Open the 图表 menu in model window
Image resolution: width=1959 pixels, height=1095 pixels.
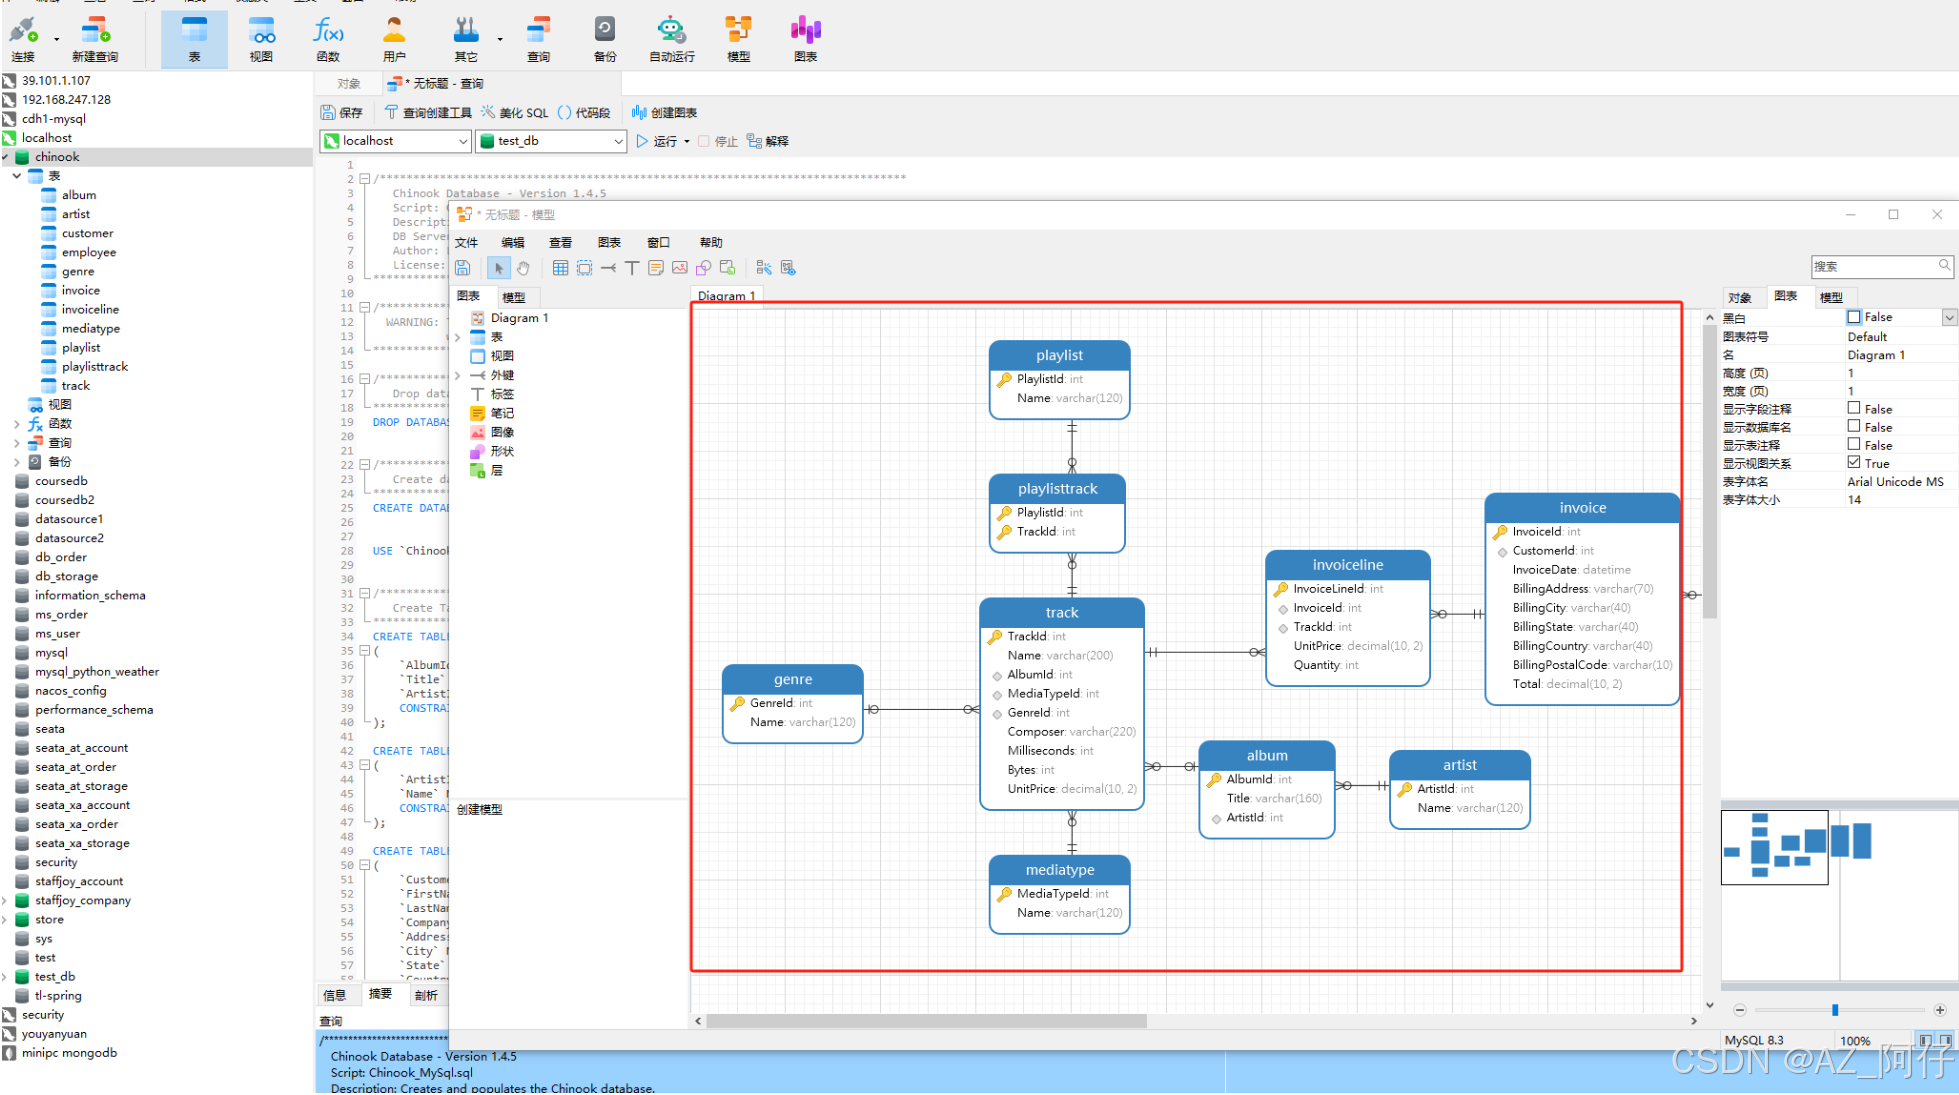tap(609, 243)
